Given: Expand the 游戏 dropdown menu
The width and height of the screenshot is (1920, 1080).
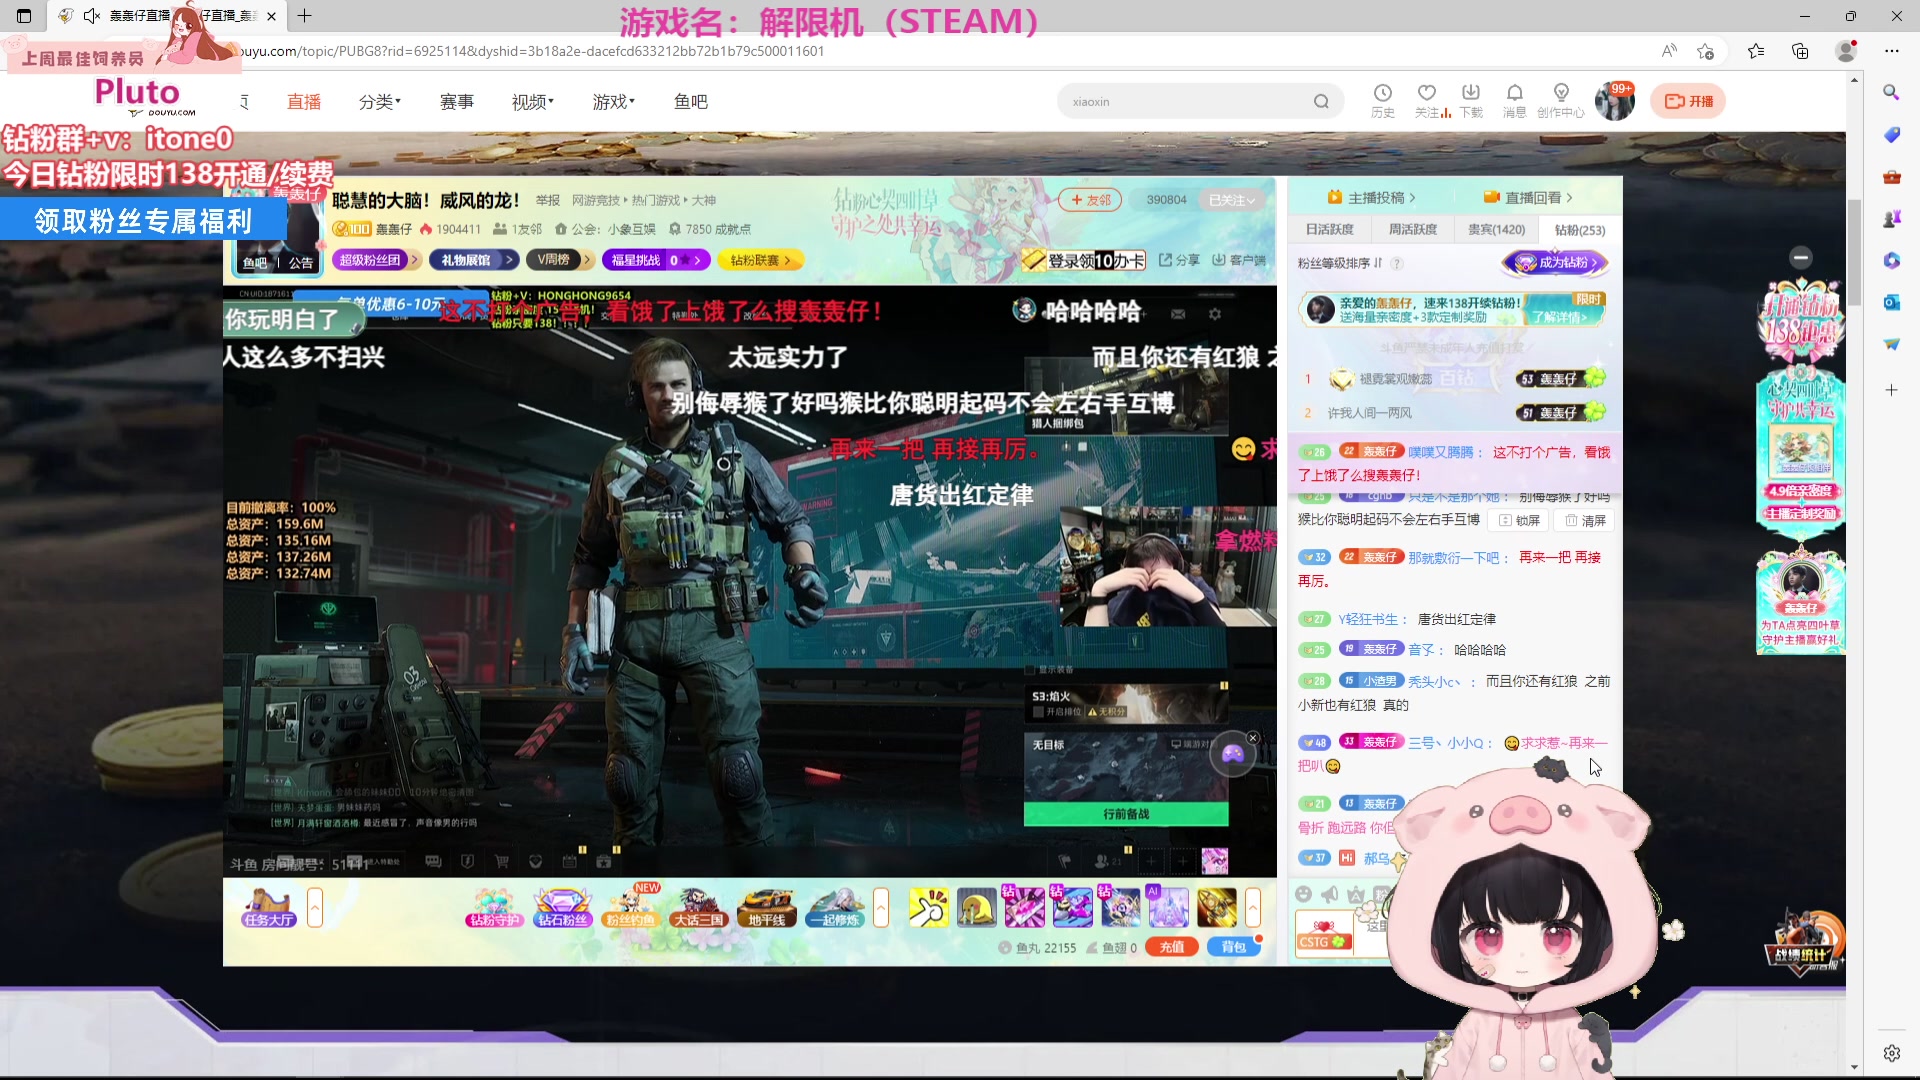Looking at the screenshot, I should pyautogui.click(x=614, y=101).
